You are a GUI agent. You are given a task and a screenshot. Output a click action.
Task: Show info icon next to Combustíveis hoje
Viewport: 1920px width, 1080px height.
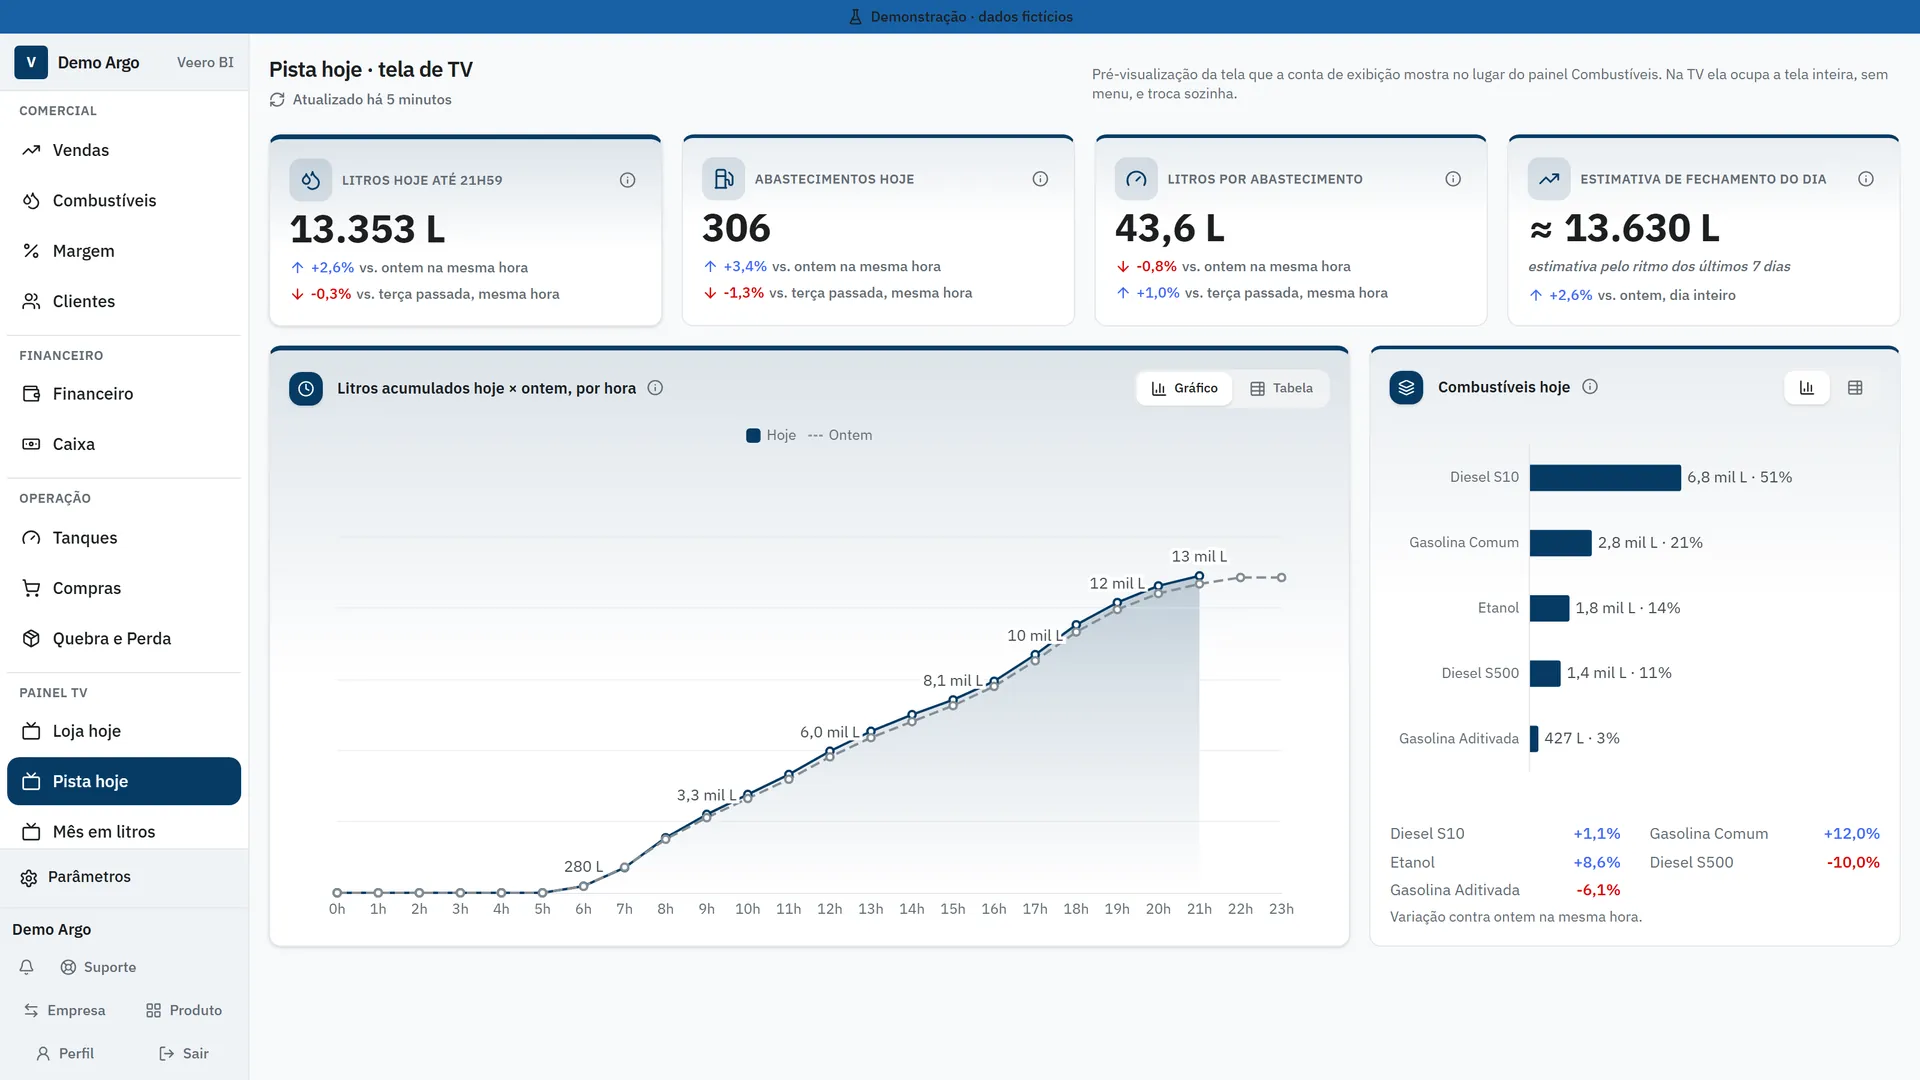point(1590,387)
